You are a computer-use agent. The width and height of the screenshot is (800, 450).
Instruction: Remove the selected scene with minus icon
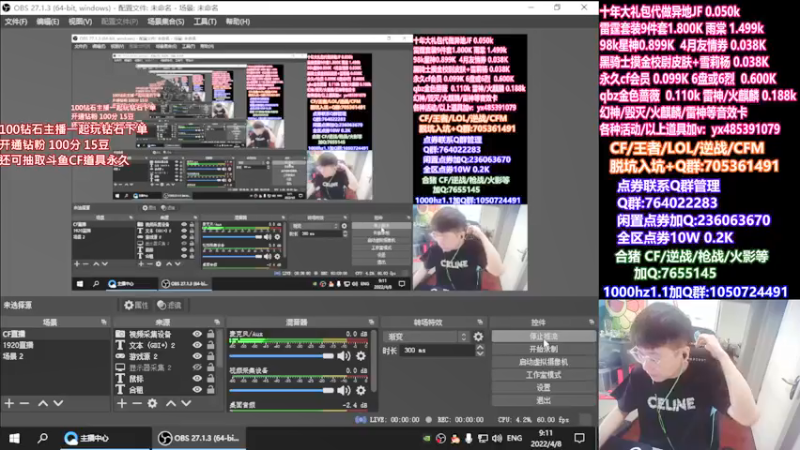pos(24,404)
